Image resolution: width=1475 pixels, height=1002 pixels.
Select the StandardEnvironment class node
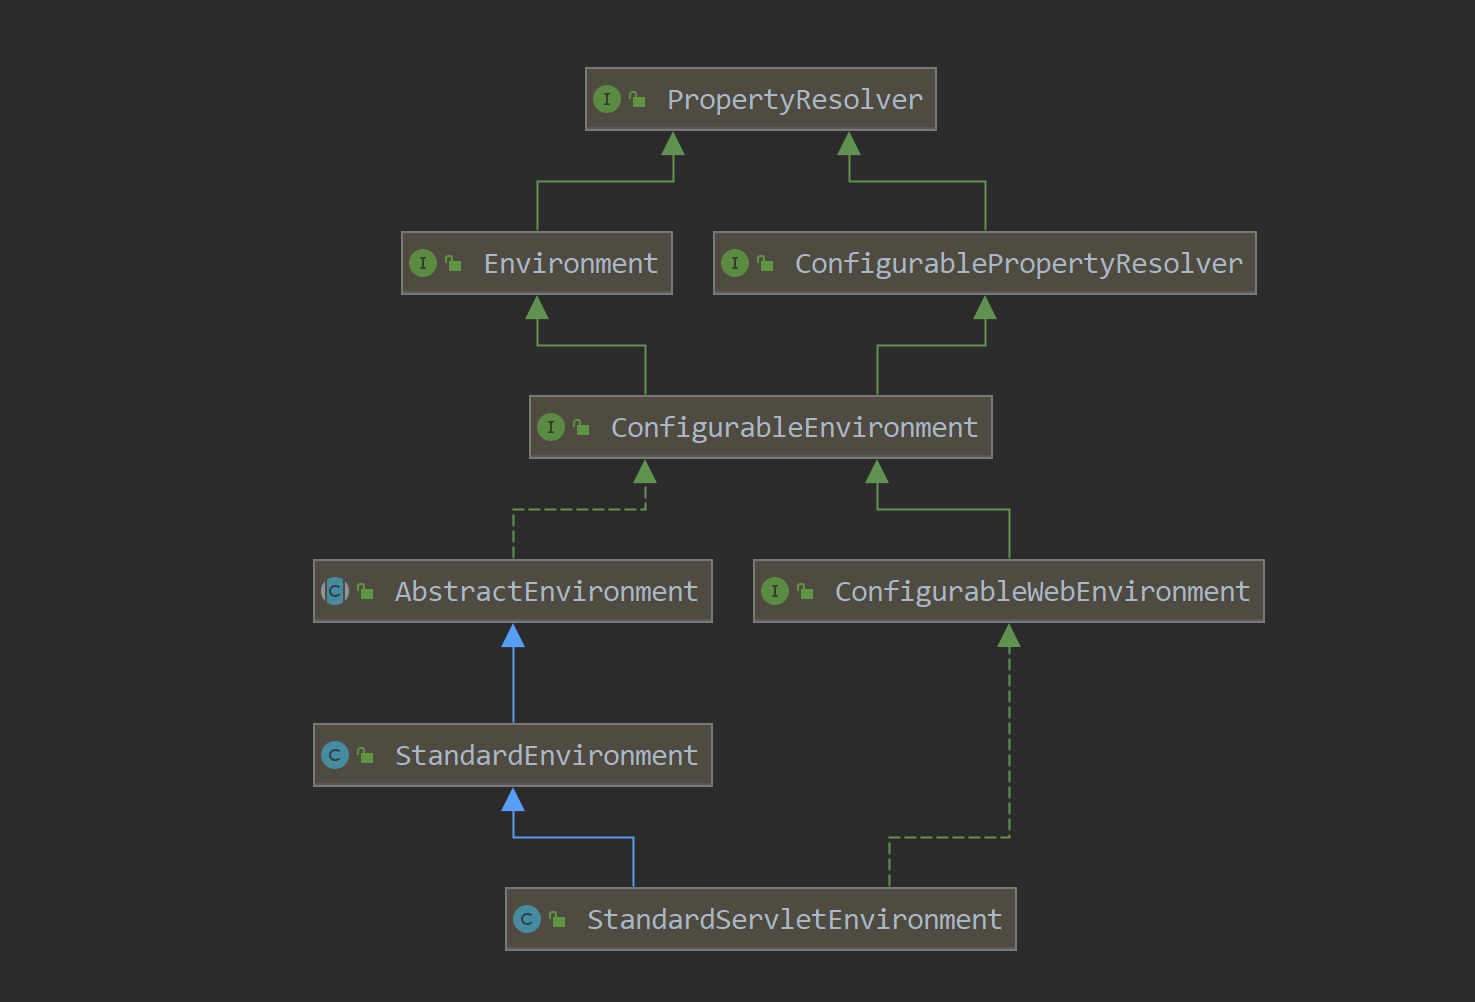[546, 756]
